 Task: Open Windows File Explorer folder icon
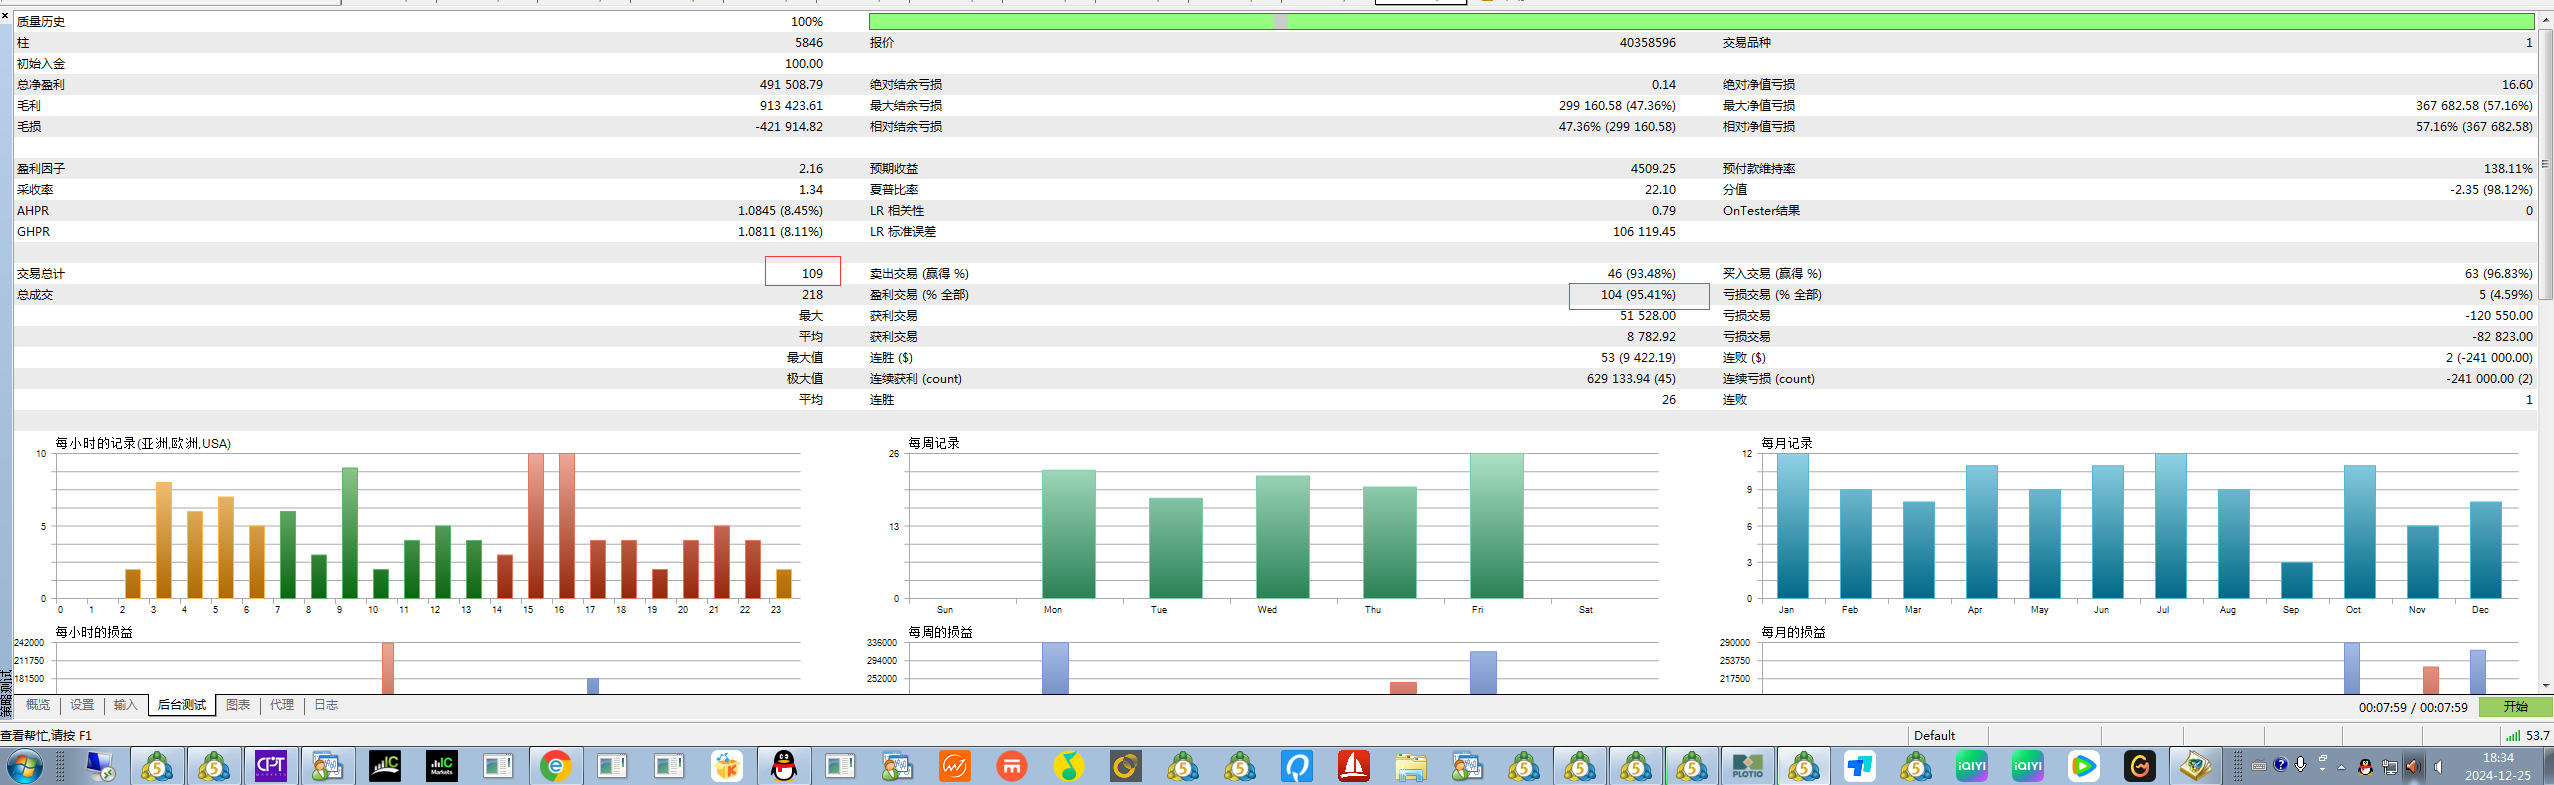pyautogui.click(x=1410, y=767)
